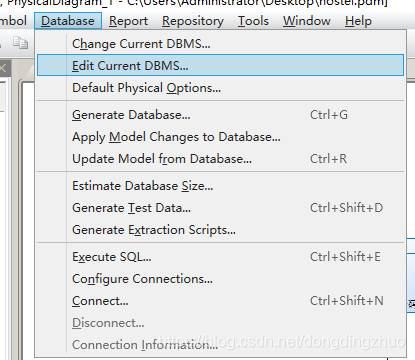Open the Window menu
Screen dimensions: 415x360
pyautogui.click(x=307, y=21)
